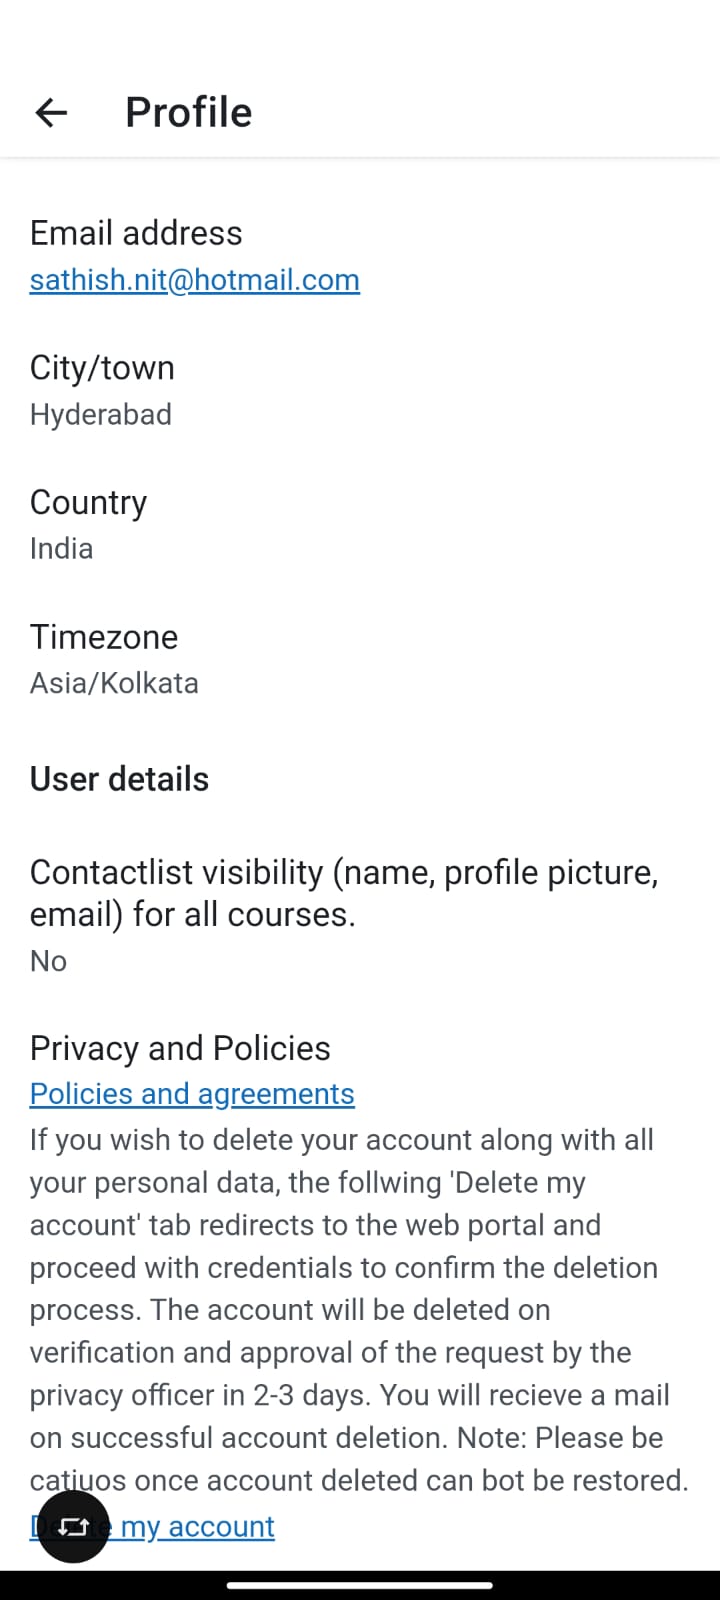Tap the User details section heading
This screenshot has width=720, height=1600.
pyautogui.click(x=119, y=779)
